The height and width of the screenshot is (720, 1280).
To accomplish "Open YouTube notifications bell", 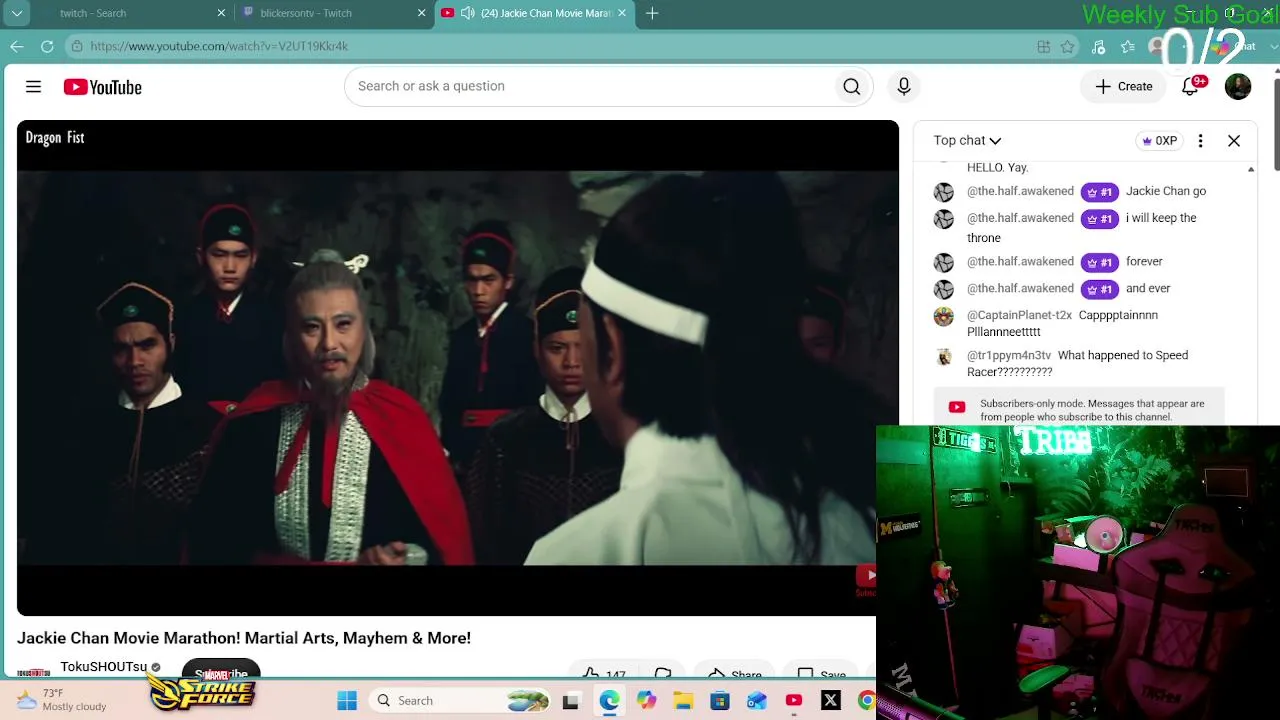I will pos(1190,87).
